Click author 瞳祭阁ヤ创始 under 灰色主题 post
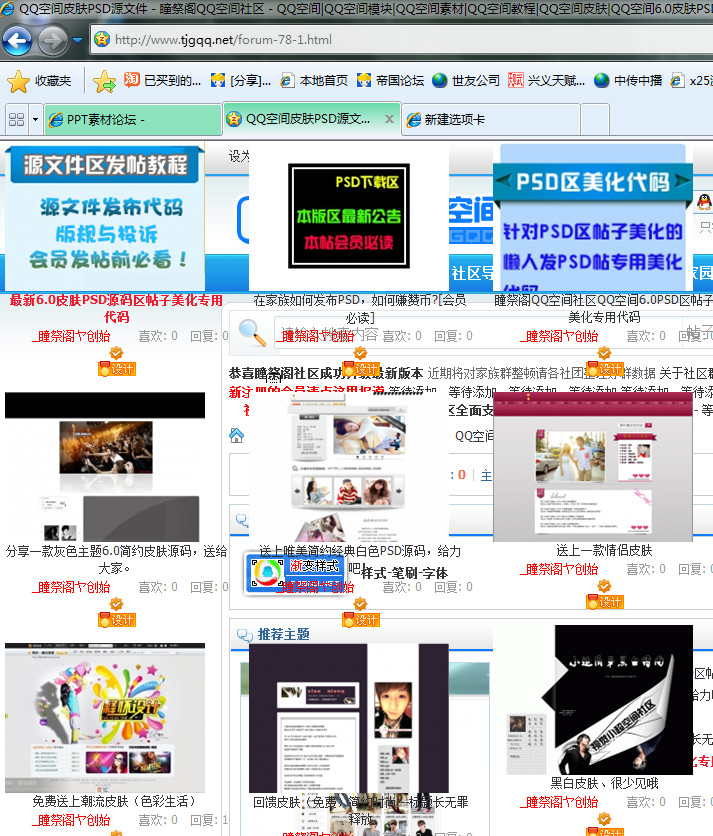This screenshot has height=836, width=713. point(71,587)
